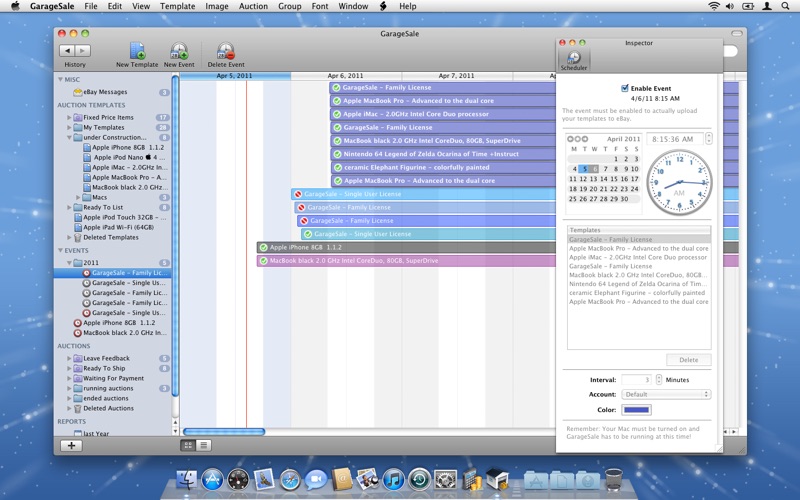The image size is (800, 500).
Task: Open the Auction menu
Action: coord(253,6)
